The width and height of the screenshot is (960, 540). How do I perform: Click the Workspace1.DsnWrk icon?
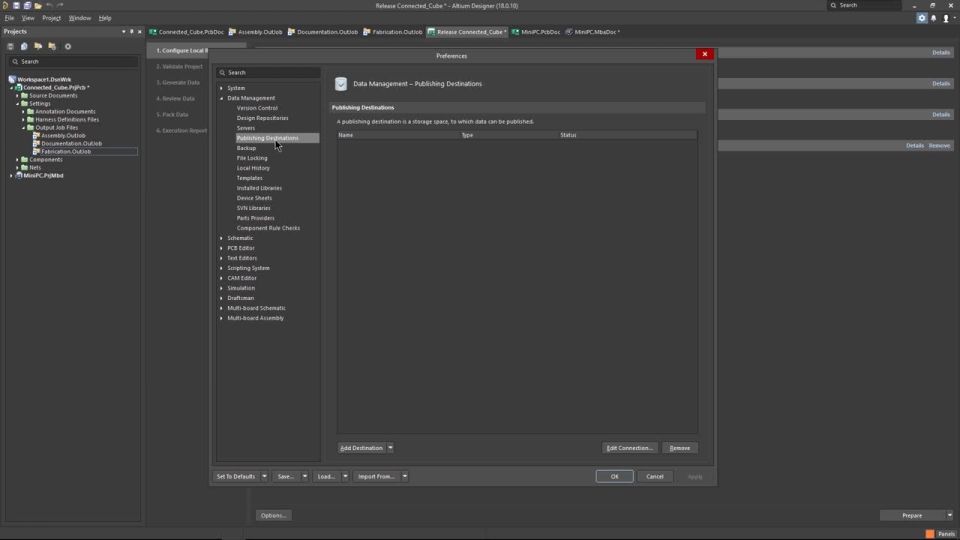12,80
